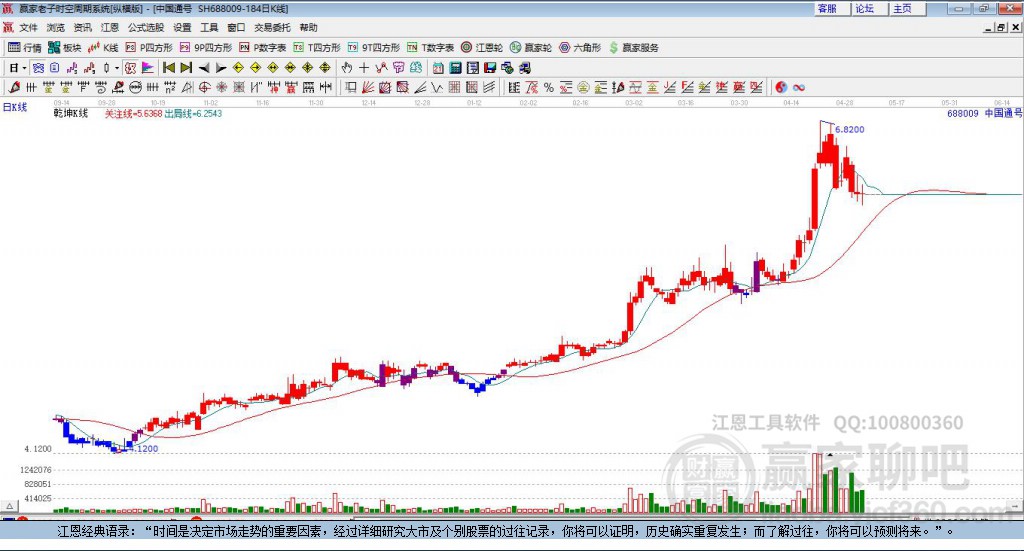Open the 窗口 menu
Screen dimensions: 1024x551
coord(236,27)
